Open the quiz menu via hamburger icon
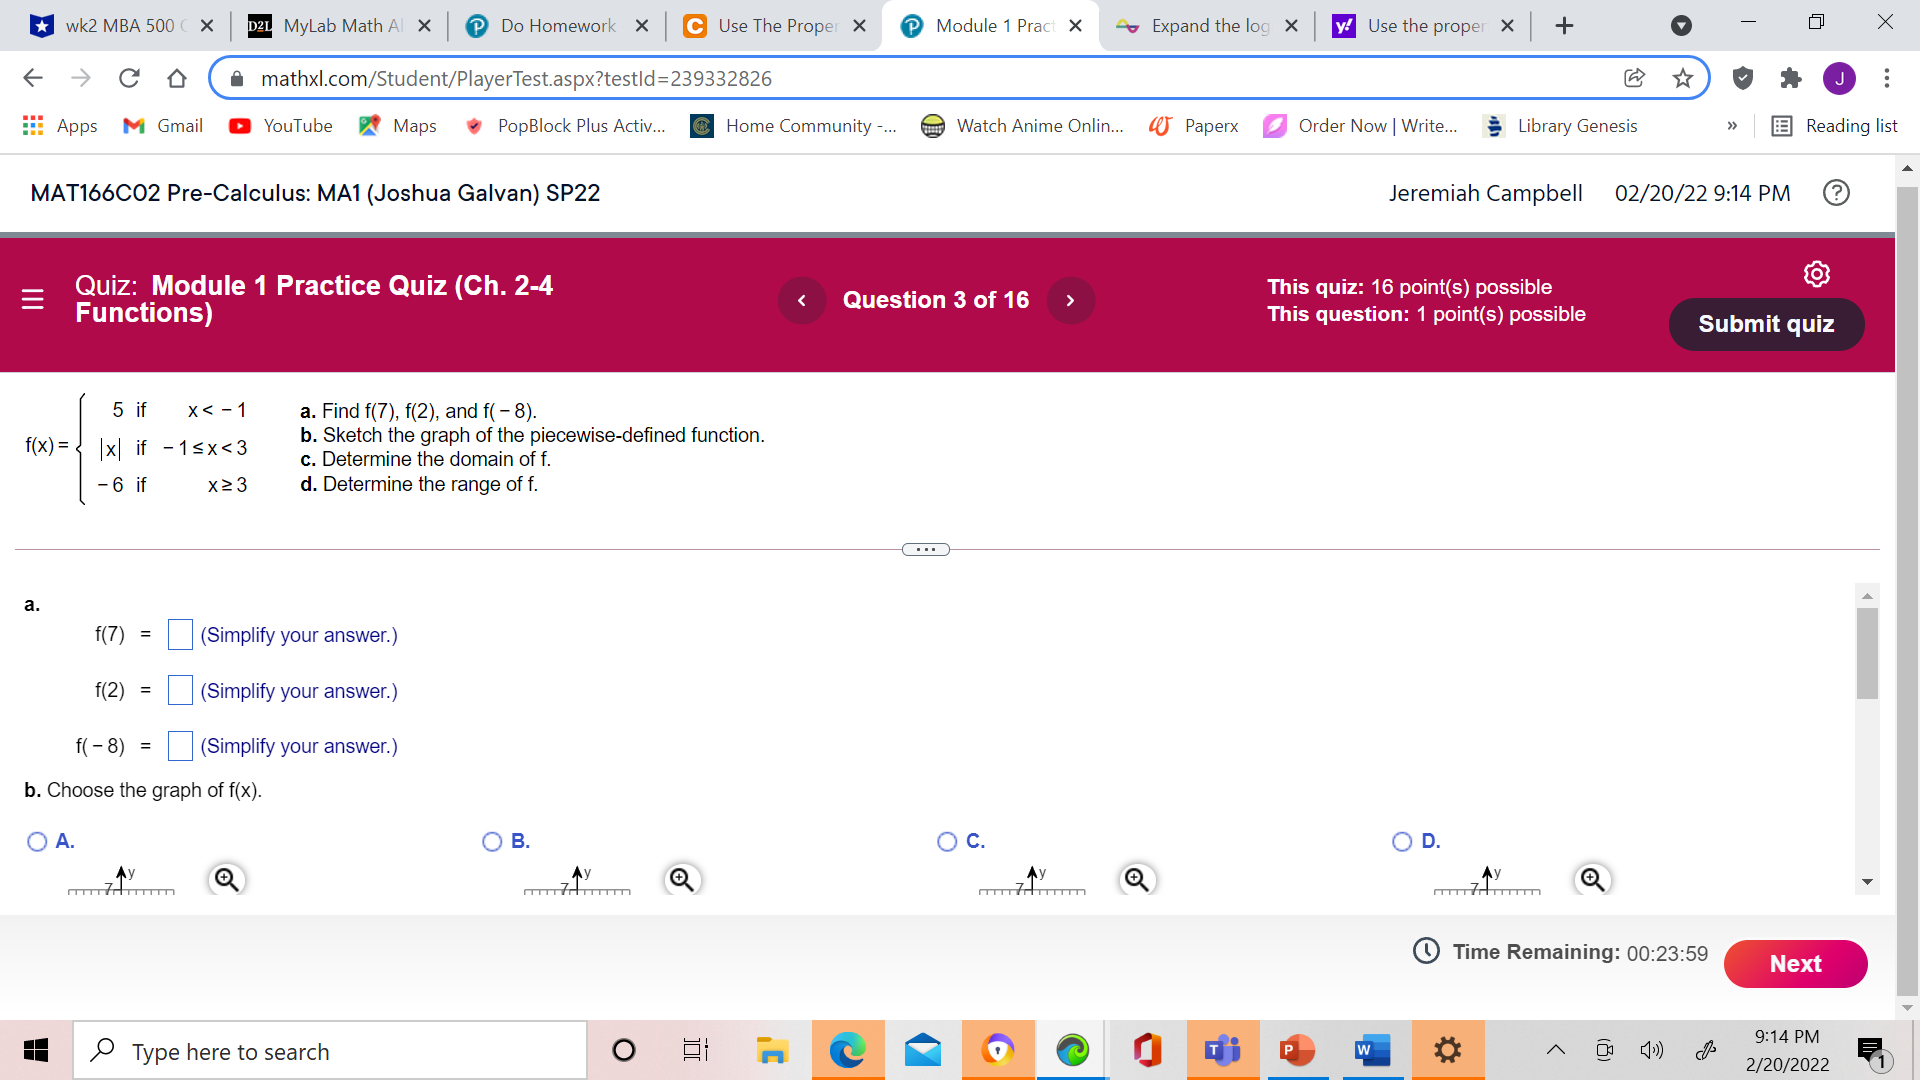1920x1080 pixels. coord(32,300)
